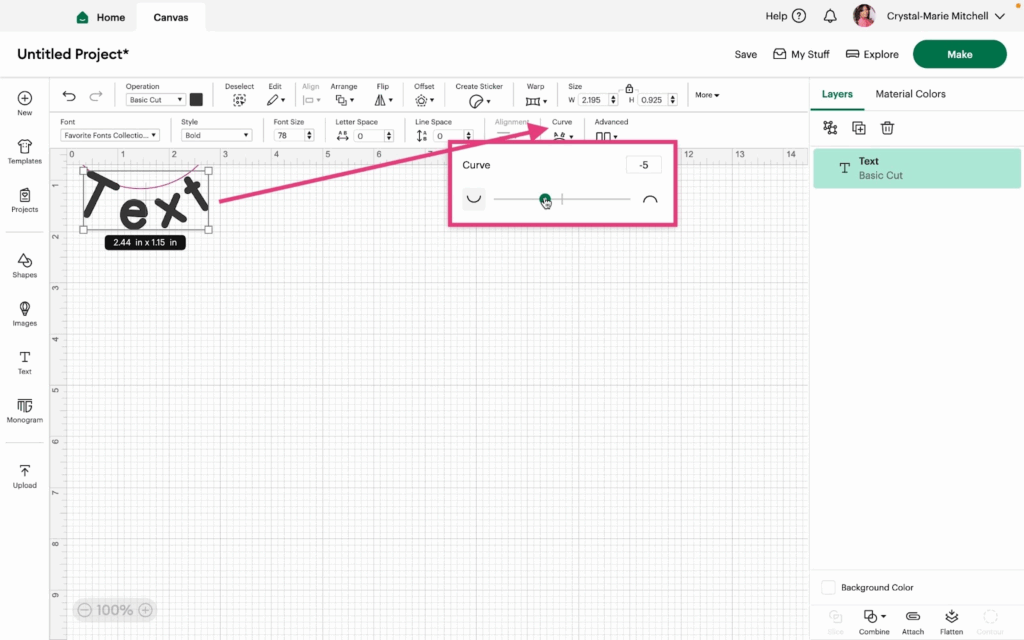The width and height of the screenshot is (1024, 640).
Task: Open the Monogram tool
Action: click(25, 410)
